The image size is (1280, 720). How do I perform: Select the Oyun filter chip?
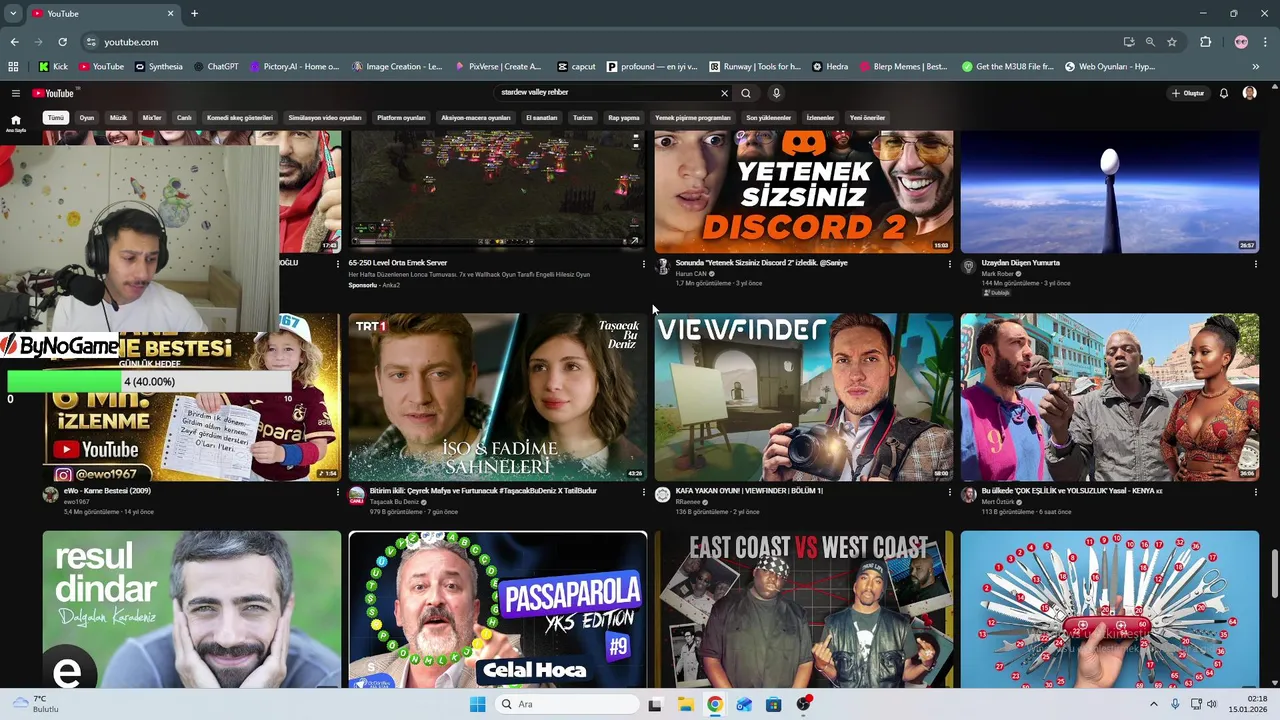(x=87, y=118)
